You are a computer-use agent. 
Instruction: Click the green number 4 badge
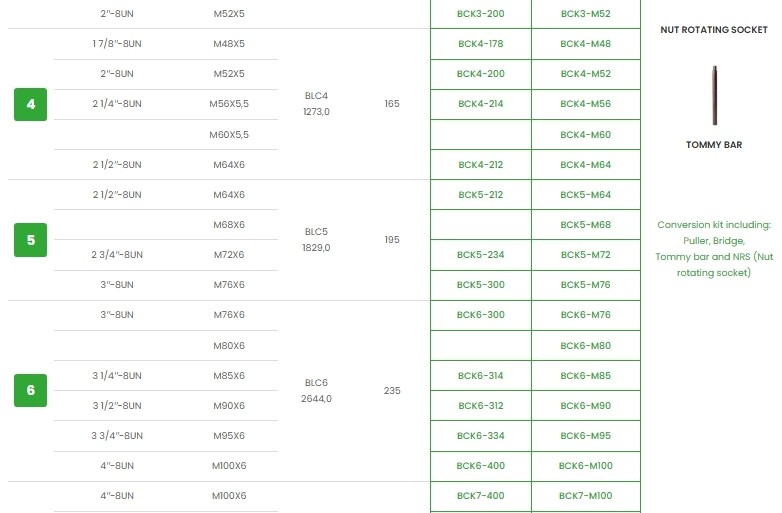30,104
